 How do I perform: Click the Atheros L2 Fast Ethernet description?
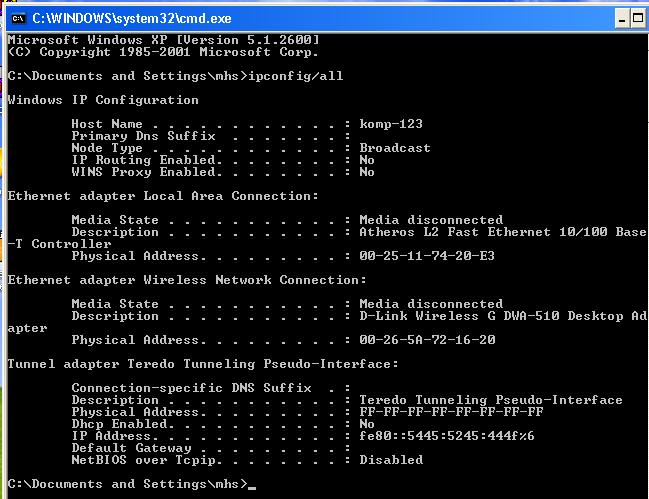502,232
